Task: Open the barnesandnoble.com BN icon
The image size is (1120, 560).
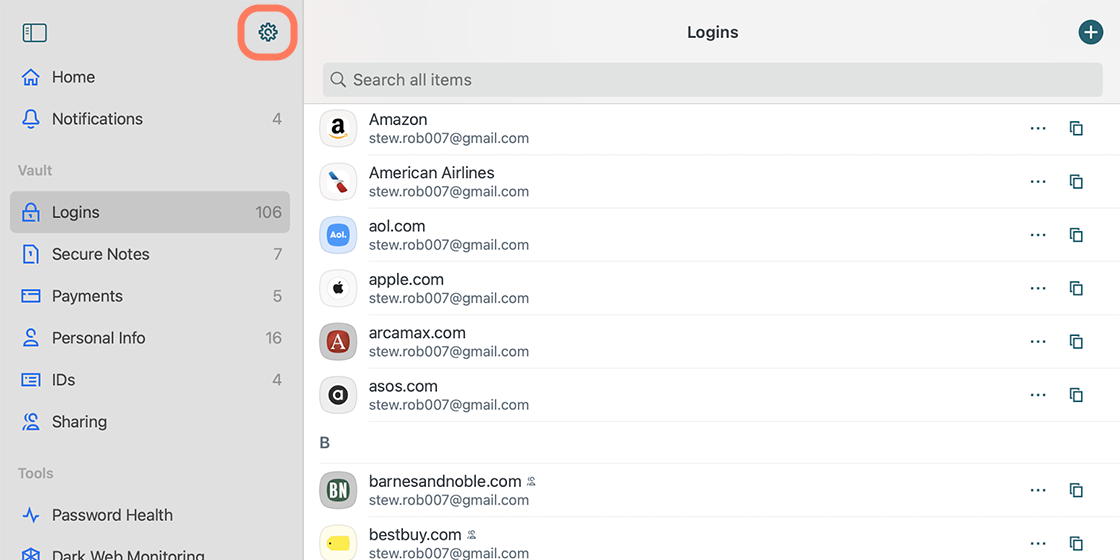Action: pyautogui.click(x=338, y=490)
